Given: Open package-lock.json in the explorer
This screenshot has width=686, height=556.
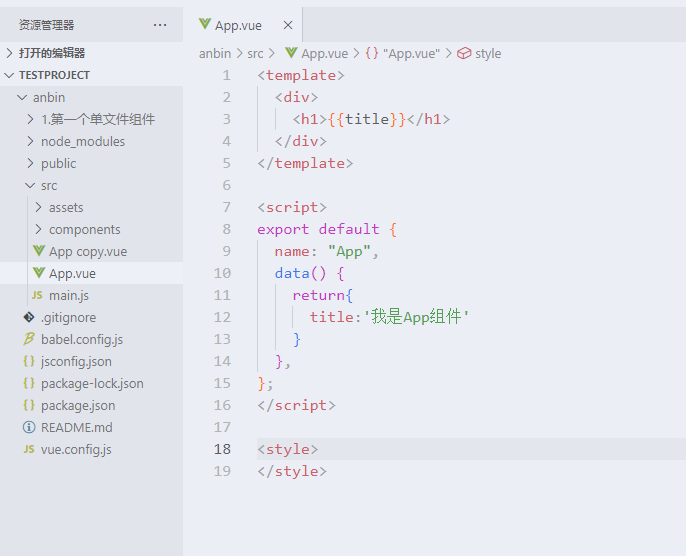Looking at the screenshot, I should click(92, 383).
